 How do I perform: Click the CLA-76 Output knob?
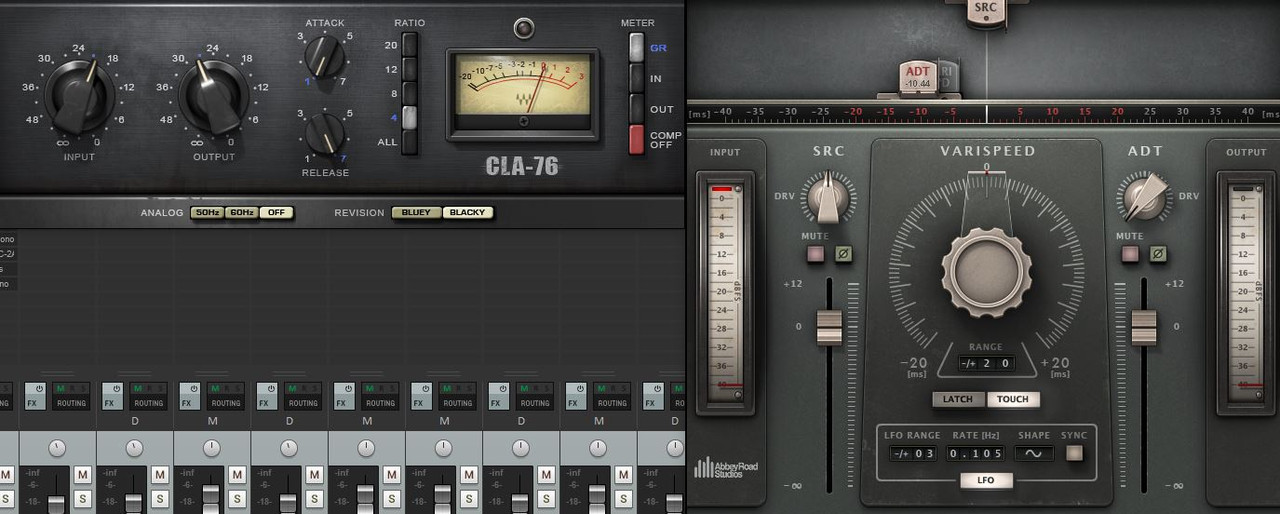pyautogui.click(x=212, y=97)
